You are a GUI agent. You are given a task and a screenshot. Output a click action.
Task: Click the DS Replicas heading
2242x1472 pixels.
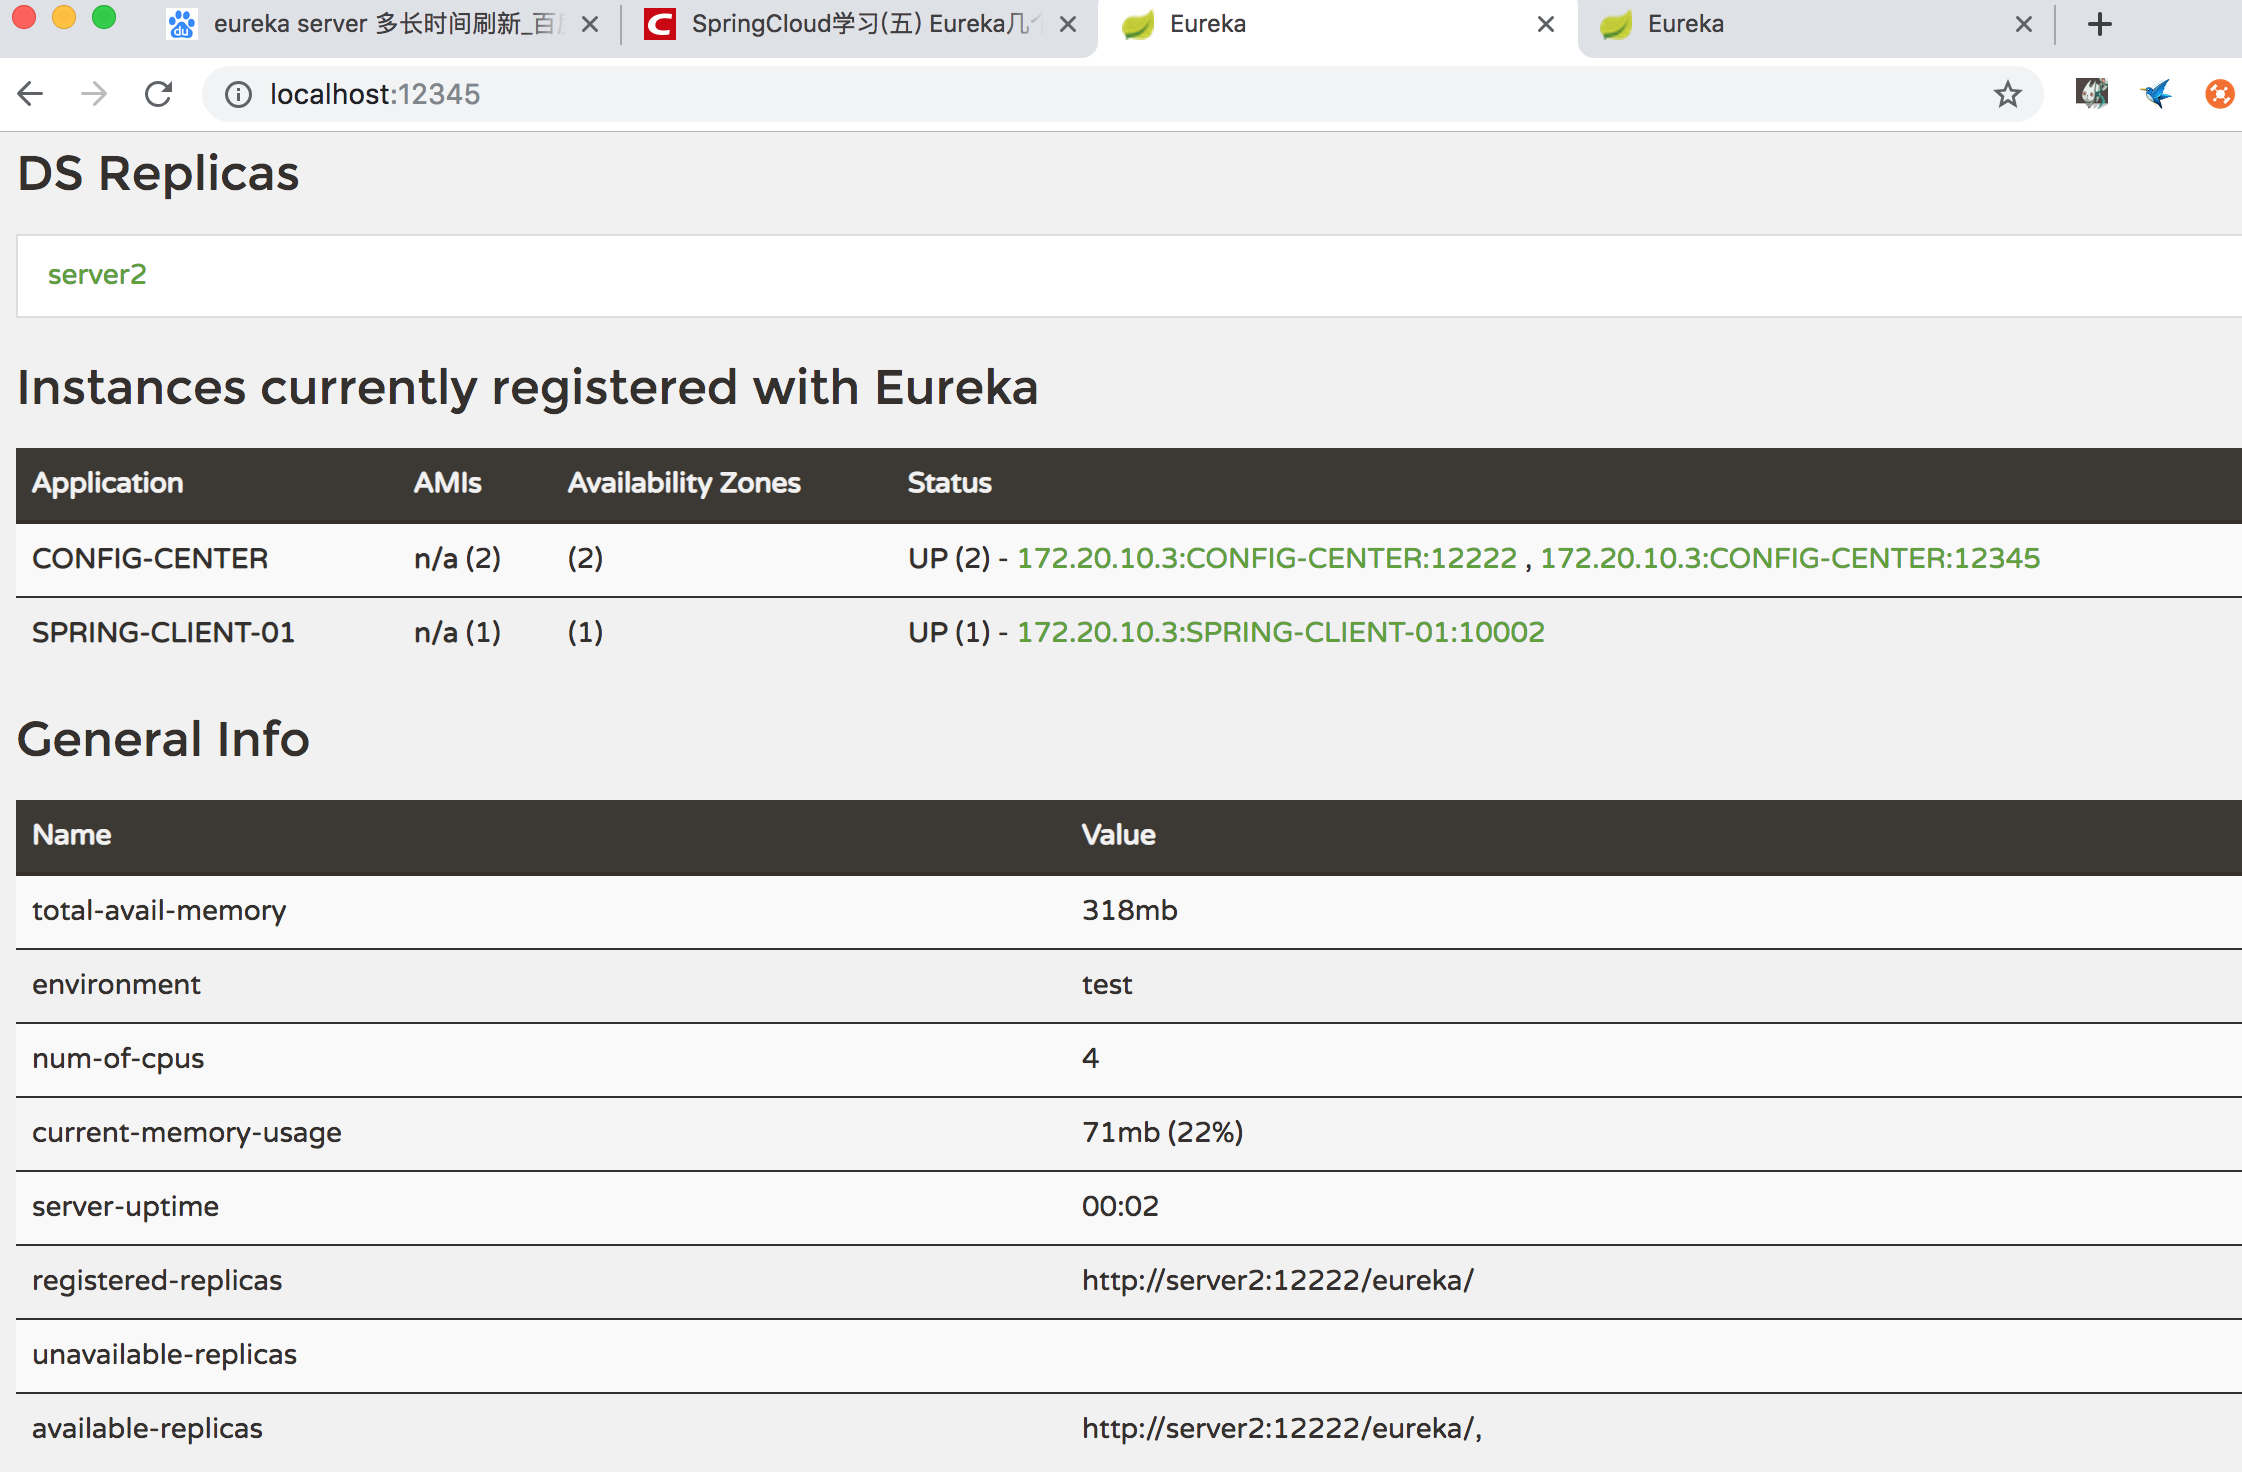(158, 173)
